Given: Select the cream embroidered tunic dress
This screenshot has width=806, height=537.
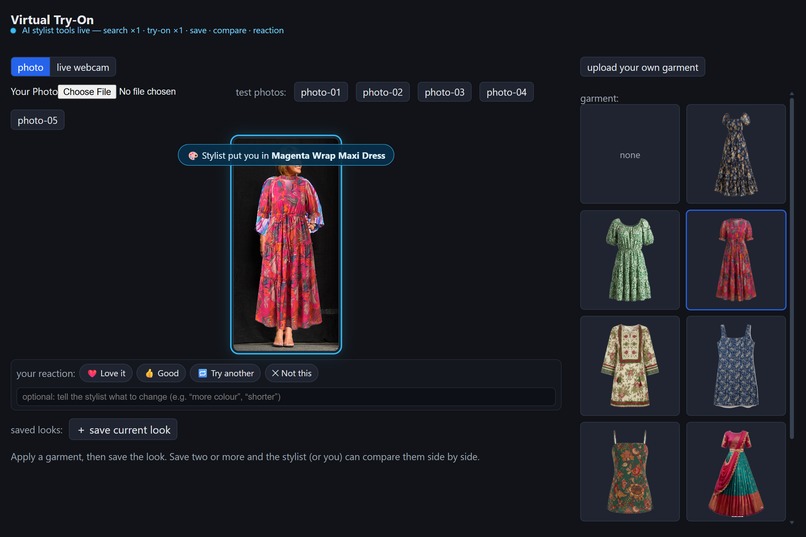Looking at the screenshot, I should [630, 366].
